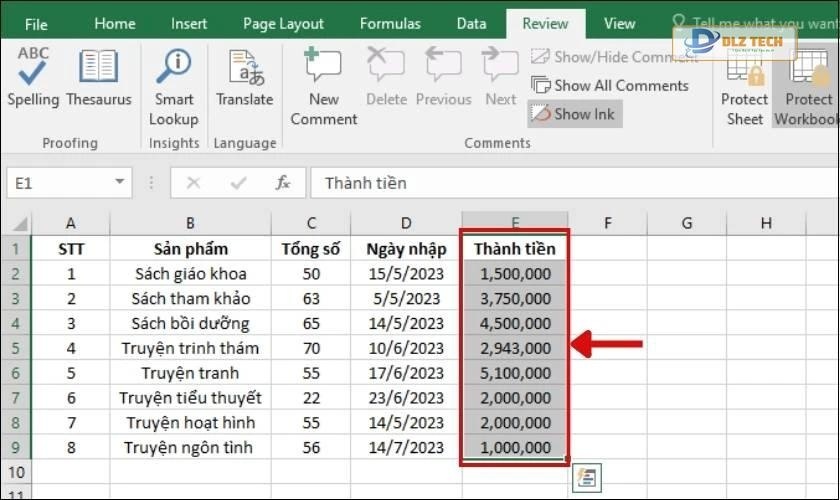Go to Next comment

[500, 77]
